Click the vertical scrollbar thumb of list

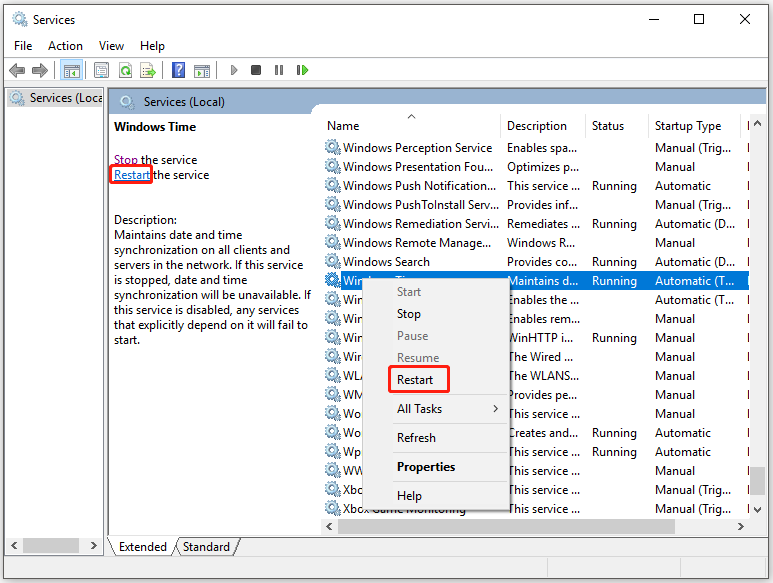click(758, 480)
